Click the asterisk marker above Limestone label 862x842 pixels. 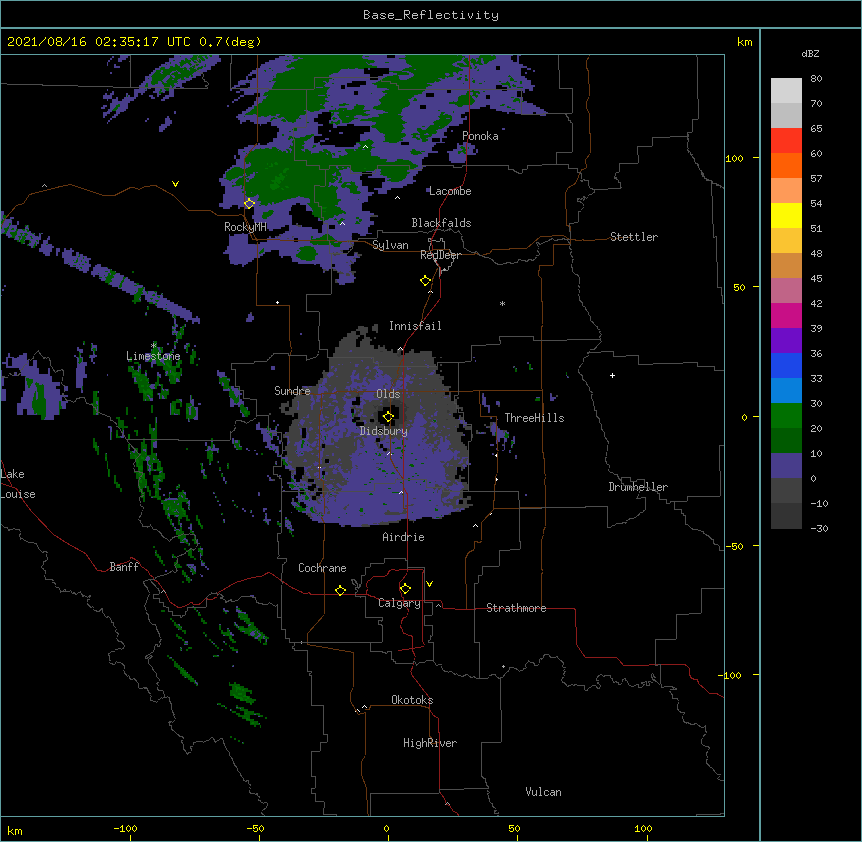(154, 345)
